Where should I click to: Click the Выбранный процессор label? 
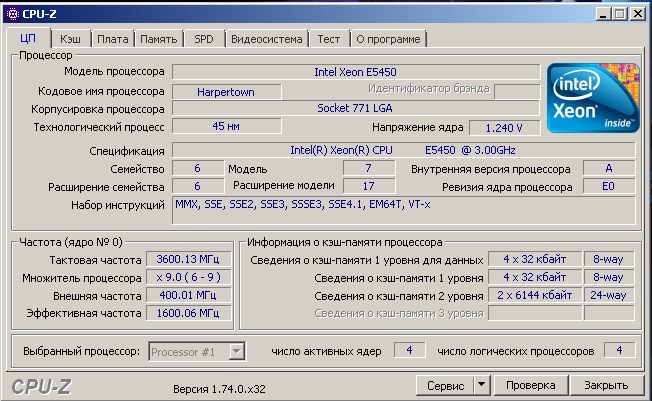(82, 351)
